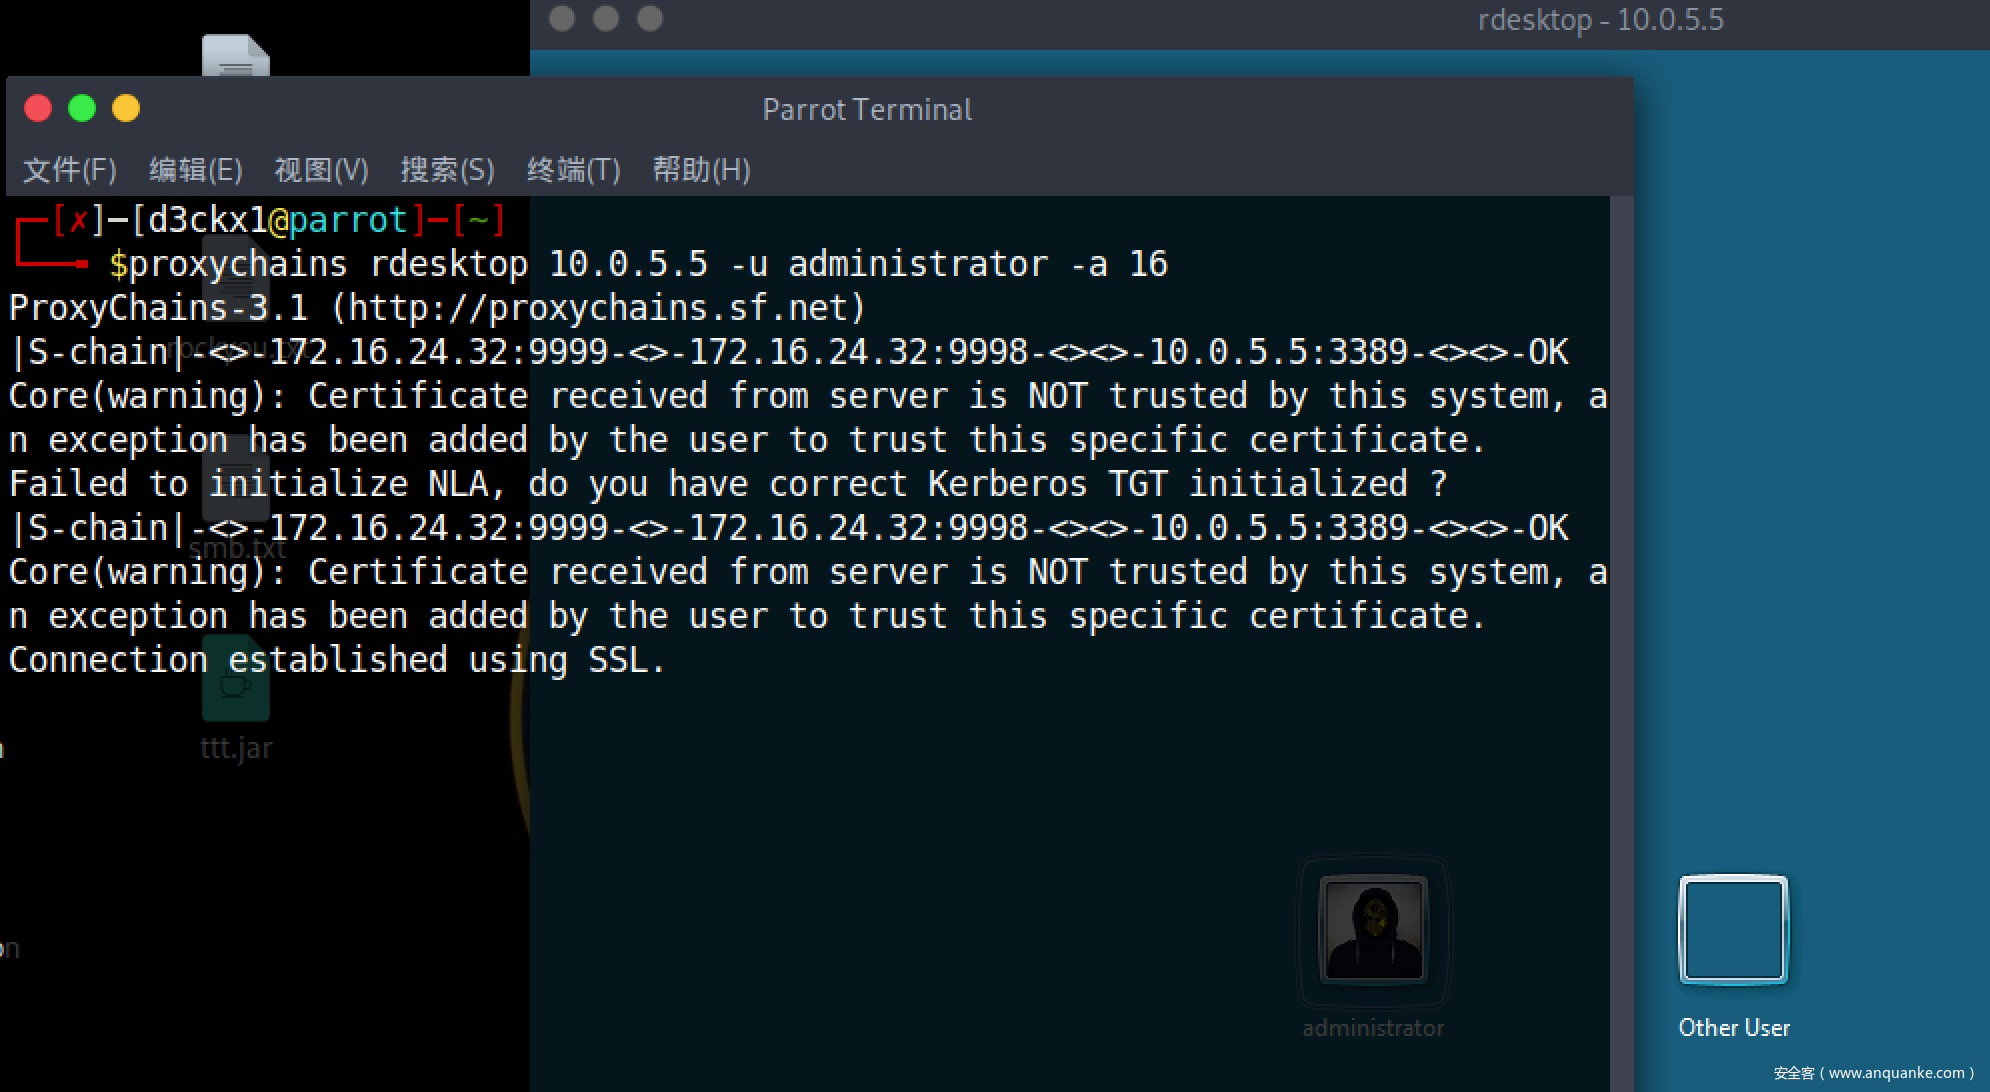
Task: Open the 文件(F) menu
Action: click(69, 170)
